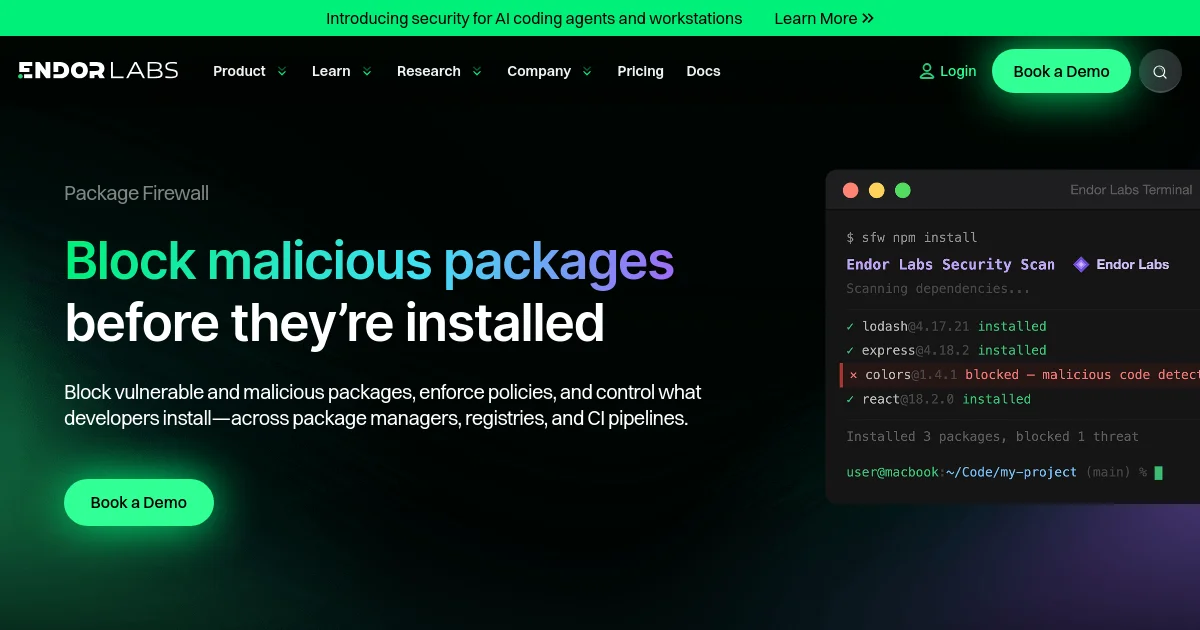The width and height of the screenshot is (1200, 630).
Task: Click the hero paragraph about enforcing policies
Action: click(x=383, y=405)
